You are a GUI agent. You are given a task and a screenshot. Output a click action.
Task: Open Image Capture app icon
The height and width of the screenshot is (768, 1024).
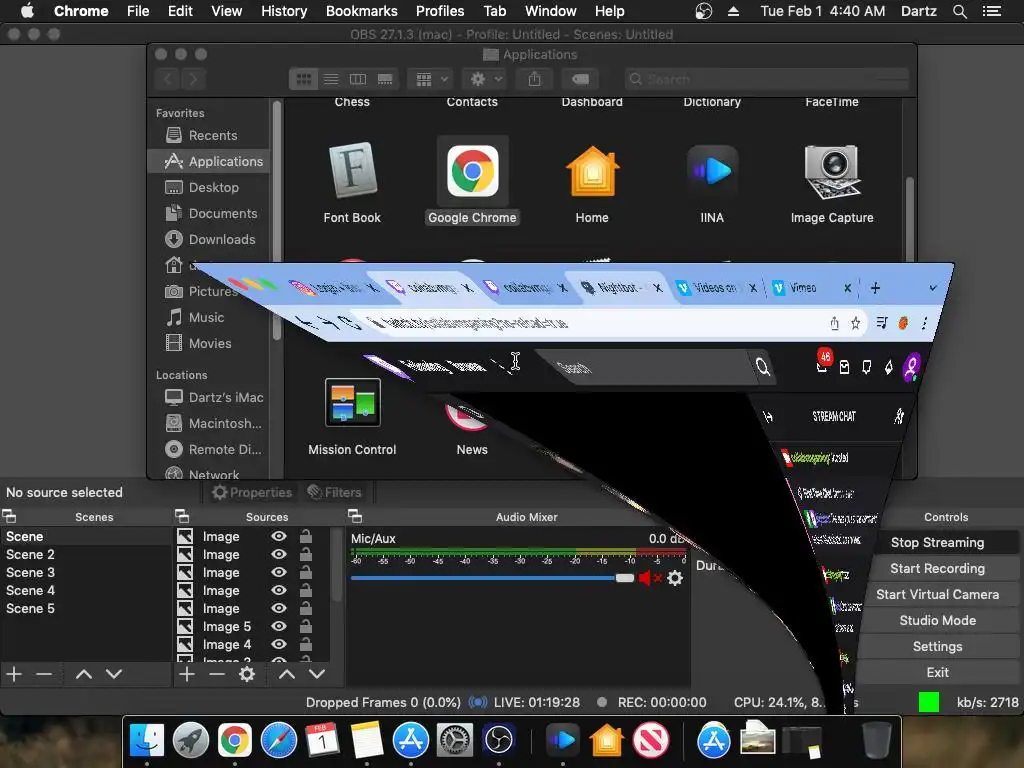pos(832,171)
